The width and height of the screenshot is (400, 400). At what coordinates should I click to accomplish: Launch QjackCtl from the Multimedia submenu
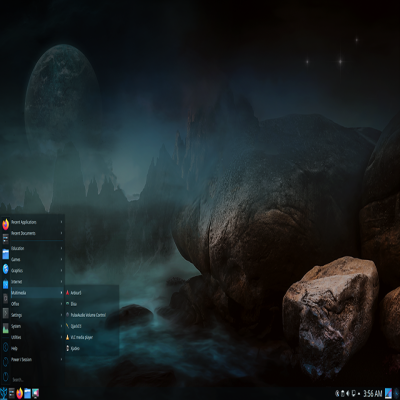(x=92, y=326)
